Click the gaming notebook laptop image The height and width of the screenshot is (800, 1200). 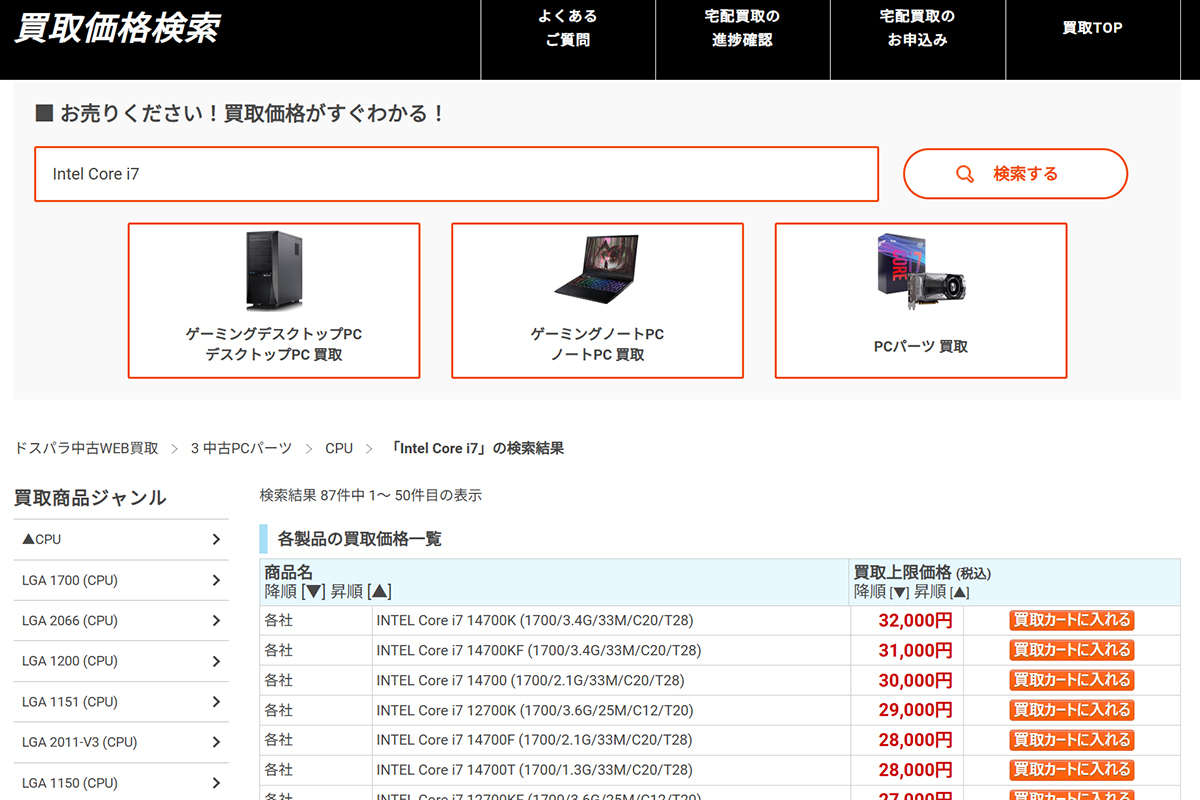[597, 268]
